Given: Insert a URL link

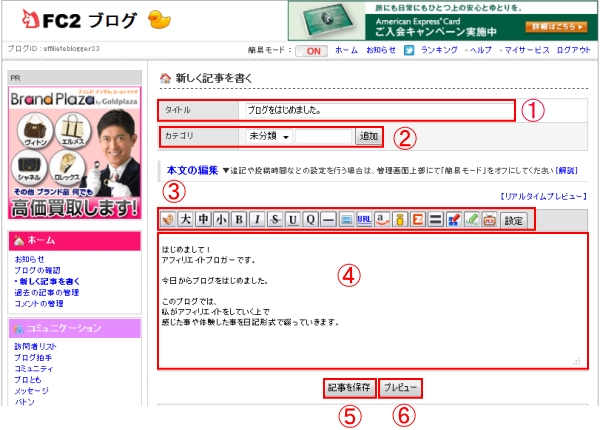Looking at the screenshot, I should pyautogui.click(x=364, y=220).
